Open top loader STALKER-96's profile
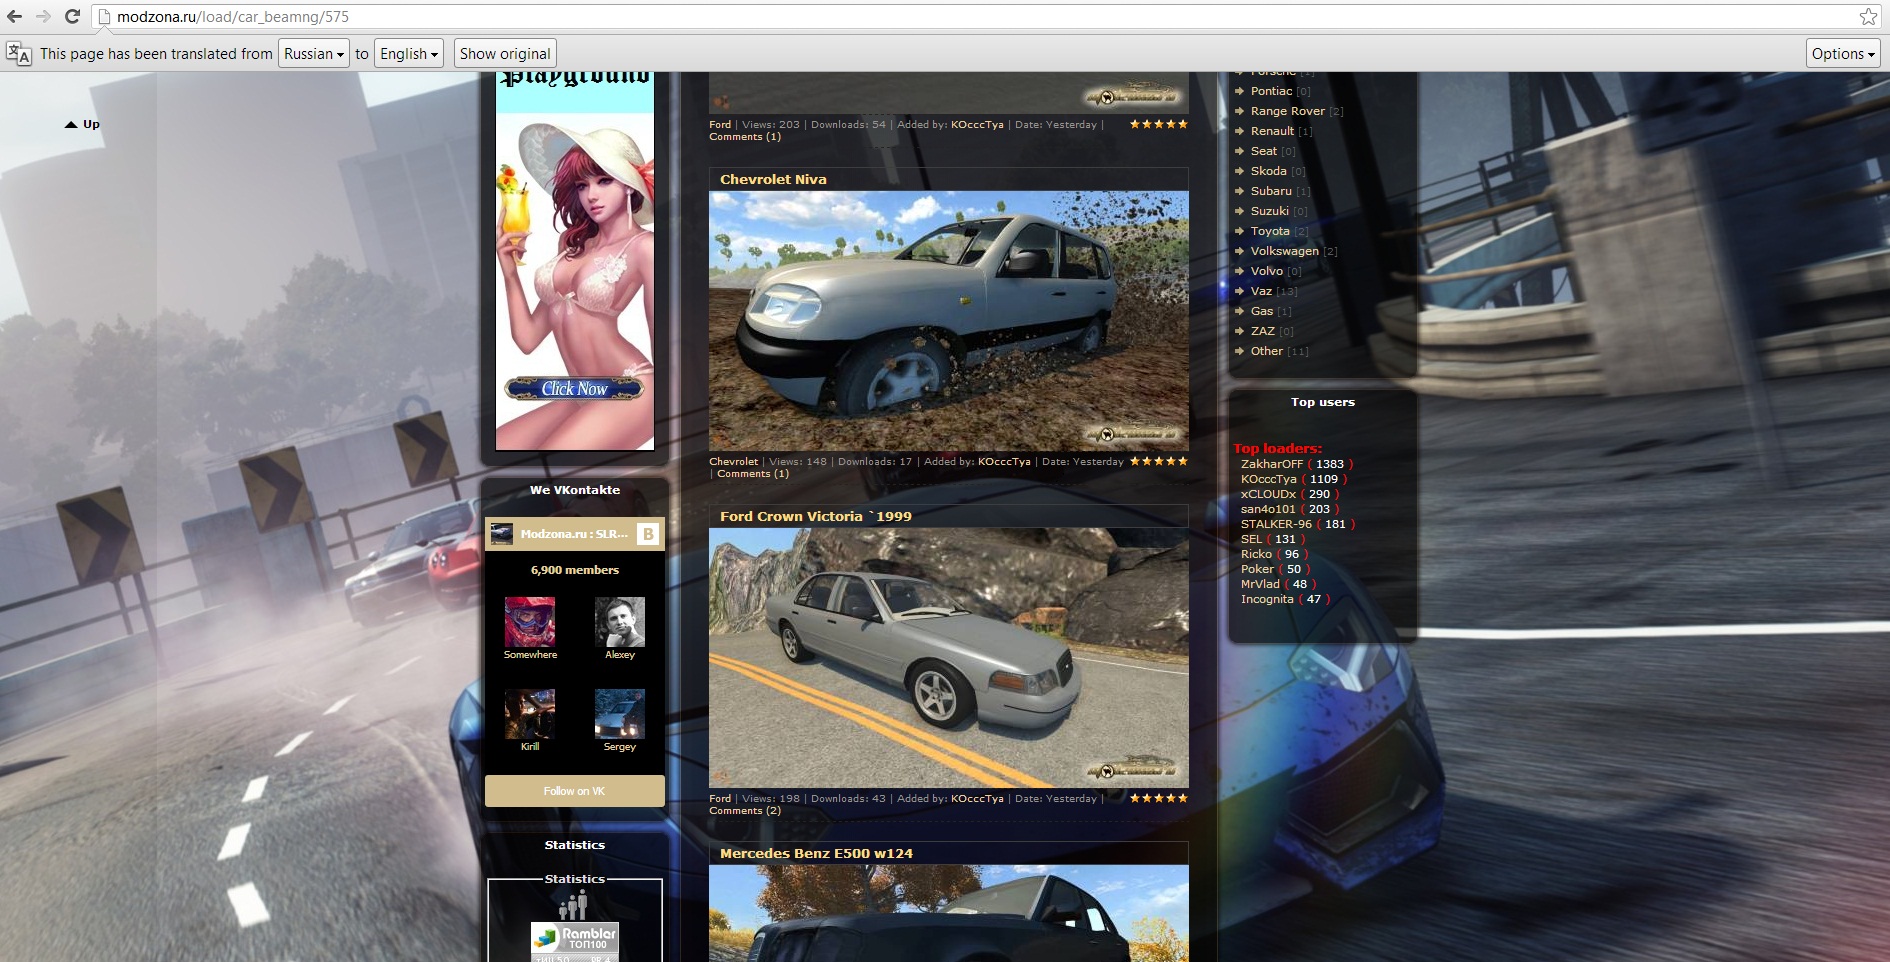This screenshot has width=1890, height=962. [x=1276, y=524]
